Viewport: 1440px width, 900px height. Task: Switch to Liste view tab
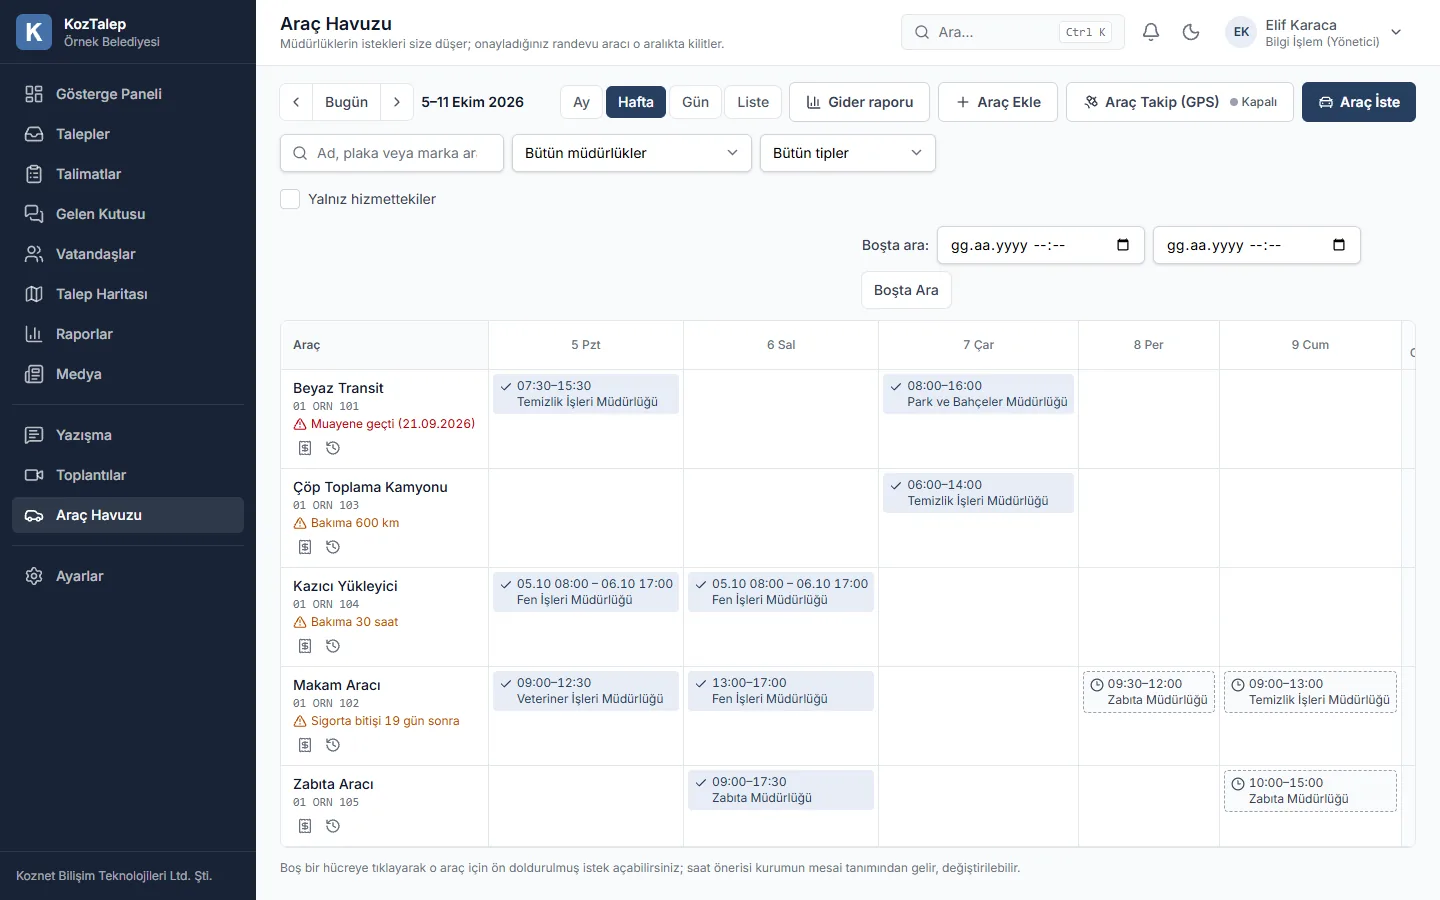(753, 102)
